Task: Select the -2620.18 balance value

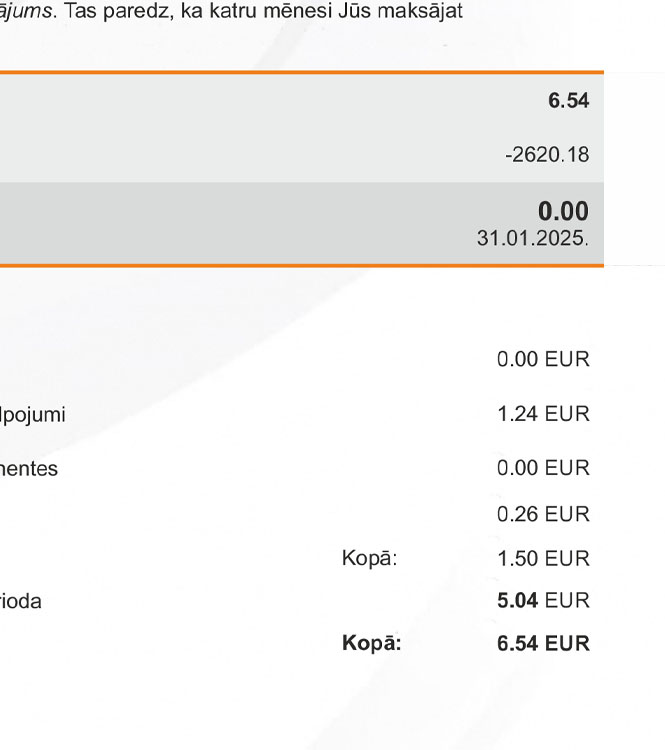Action: (x=547, y=155)
